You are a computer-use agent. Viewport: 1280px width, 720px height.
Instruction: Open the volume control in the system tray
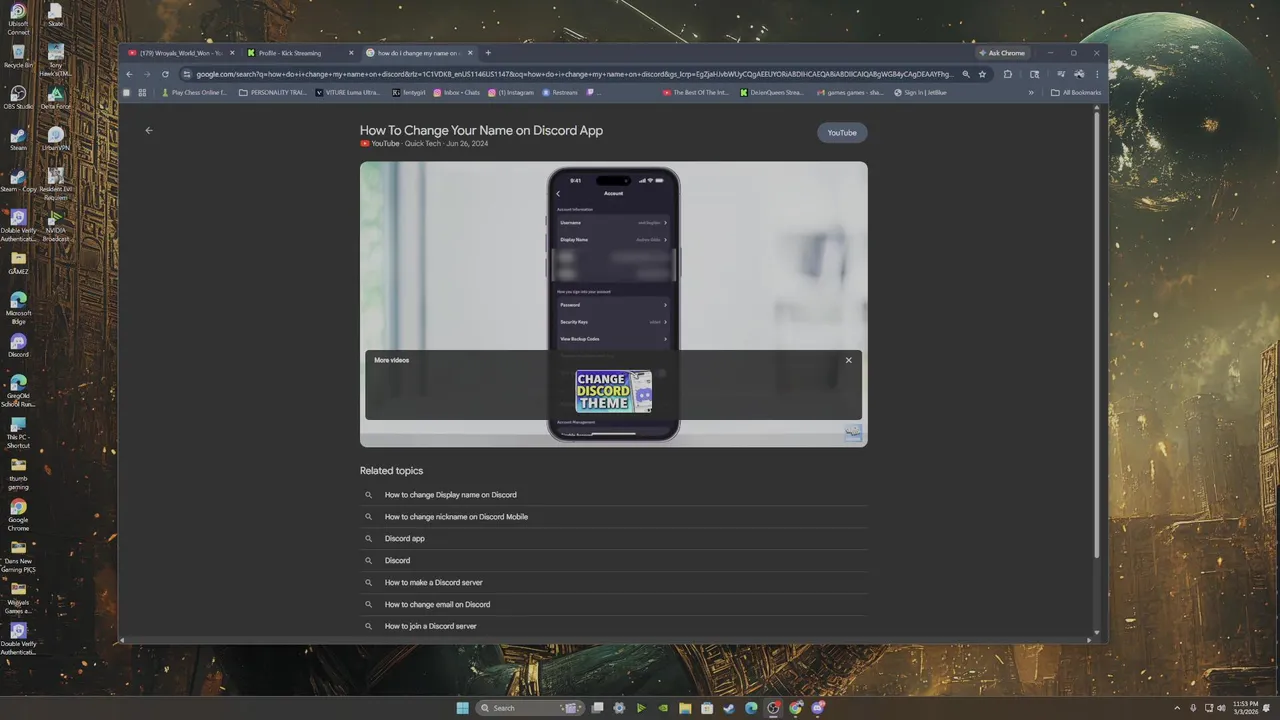pos(1221,708)
